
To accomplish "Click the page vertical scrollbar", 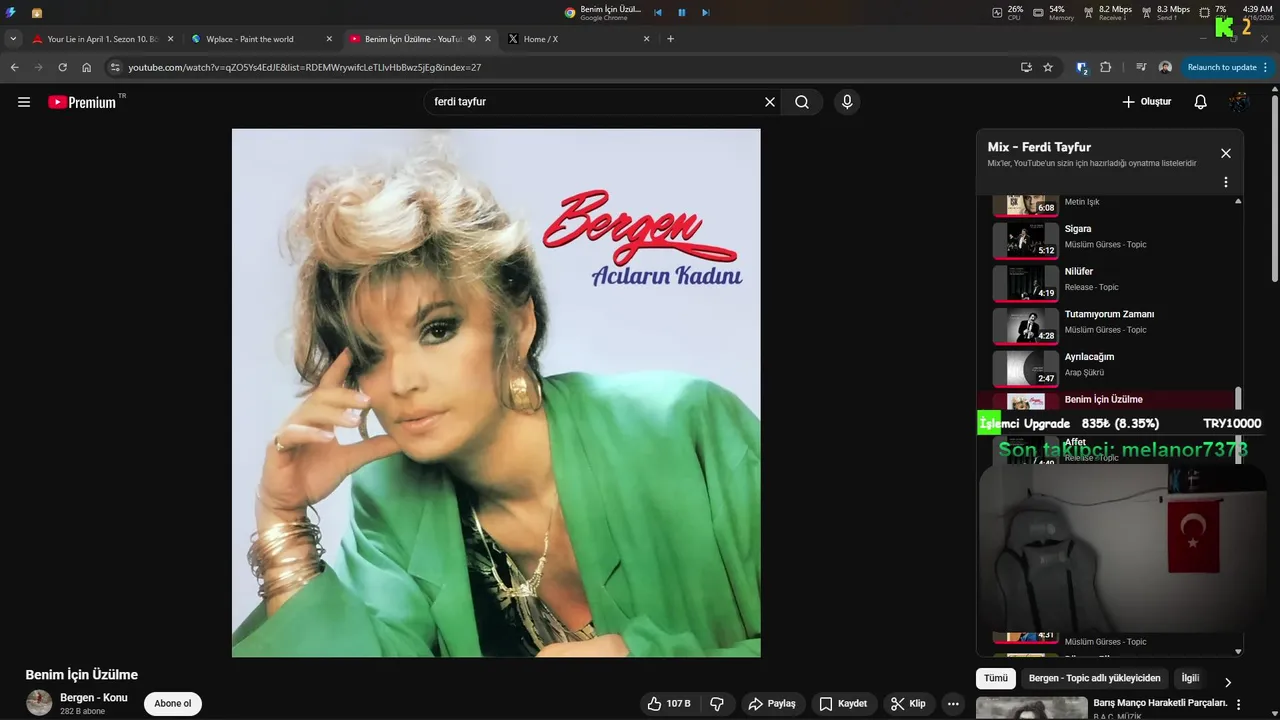I will click(1274, 190).
